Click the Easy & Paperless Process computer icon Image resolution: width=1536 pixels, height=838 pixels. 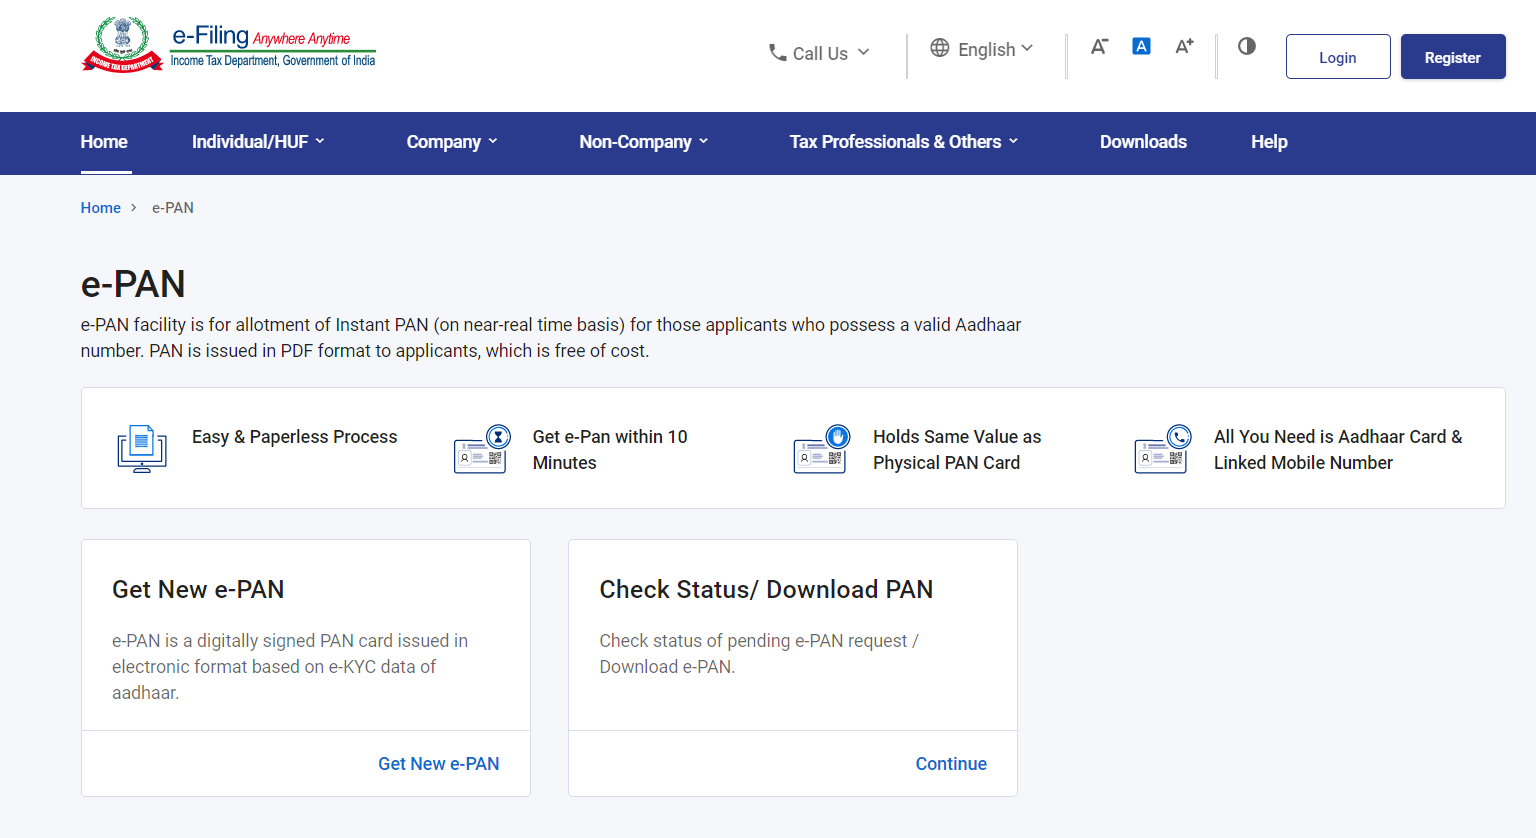tap(142, 448)
